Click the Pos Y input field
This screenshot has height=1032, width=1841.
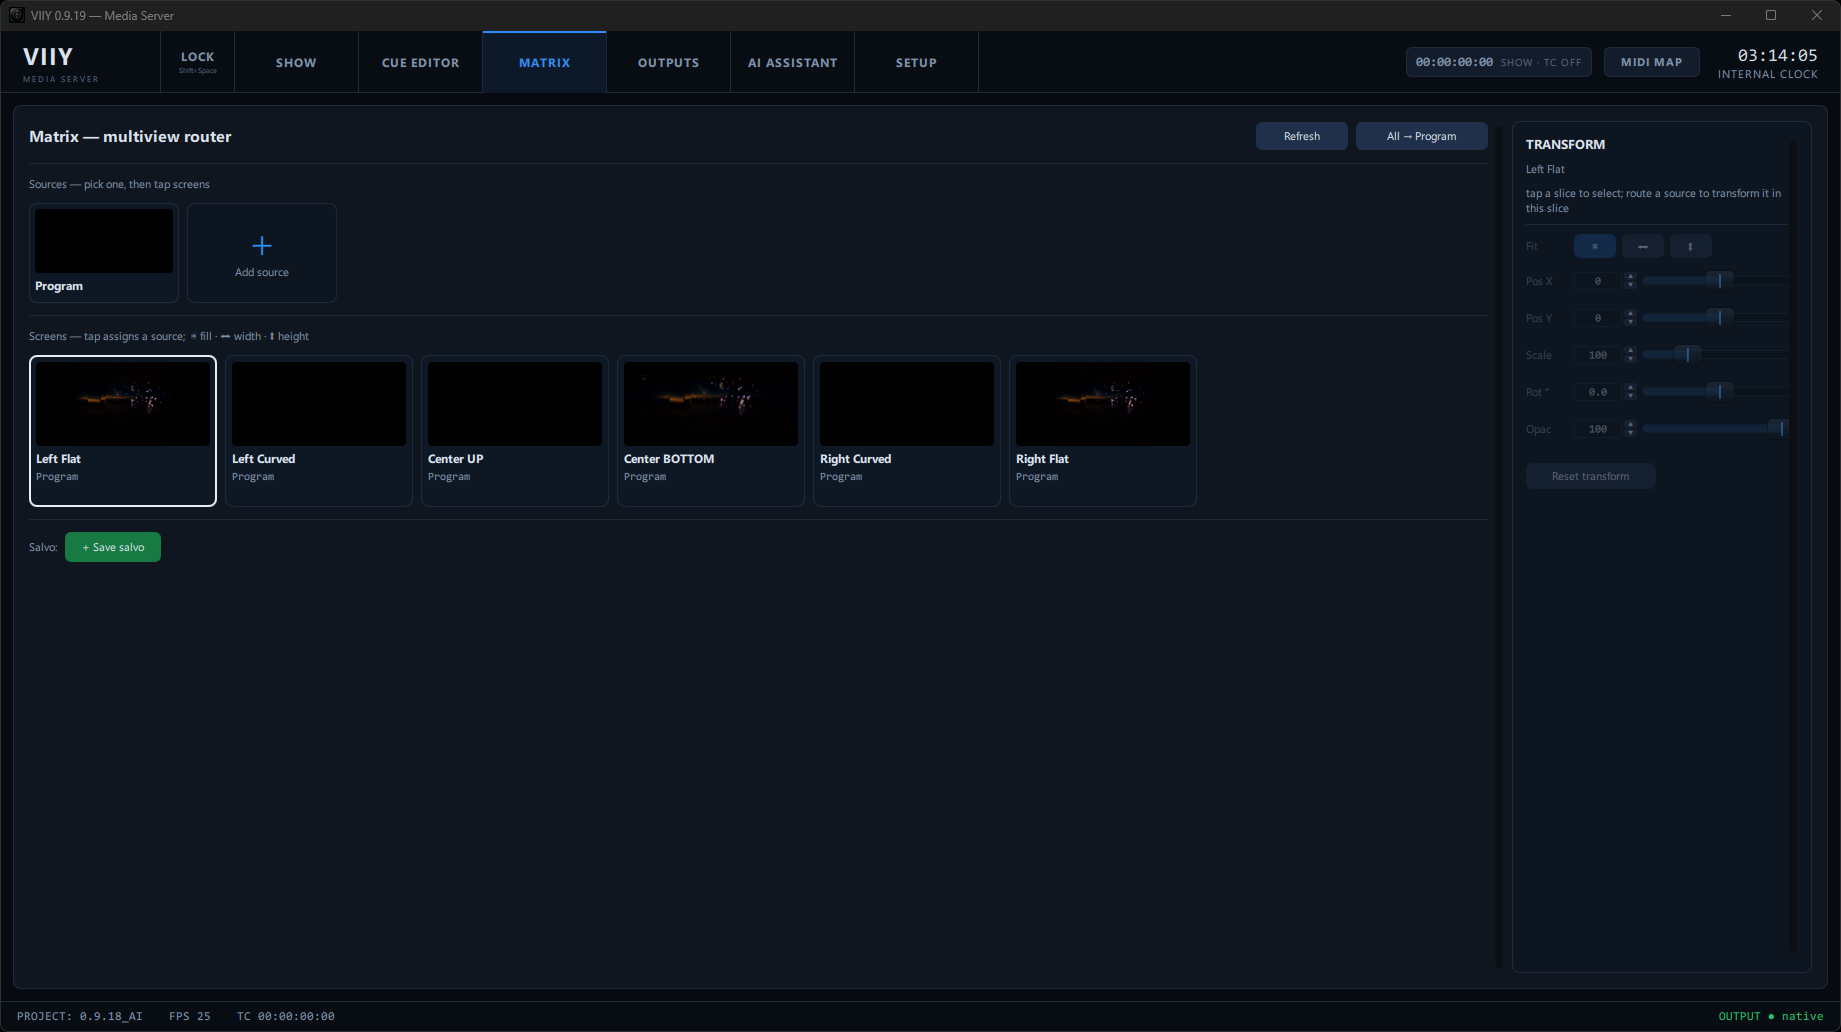click(x=1597, y=318)
